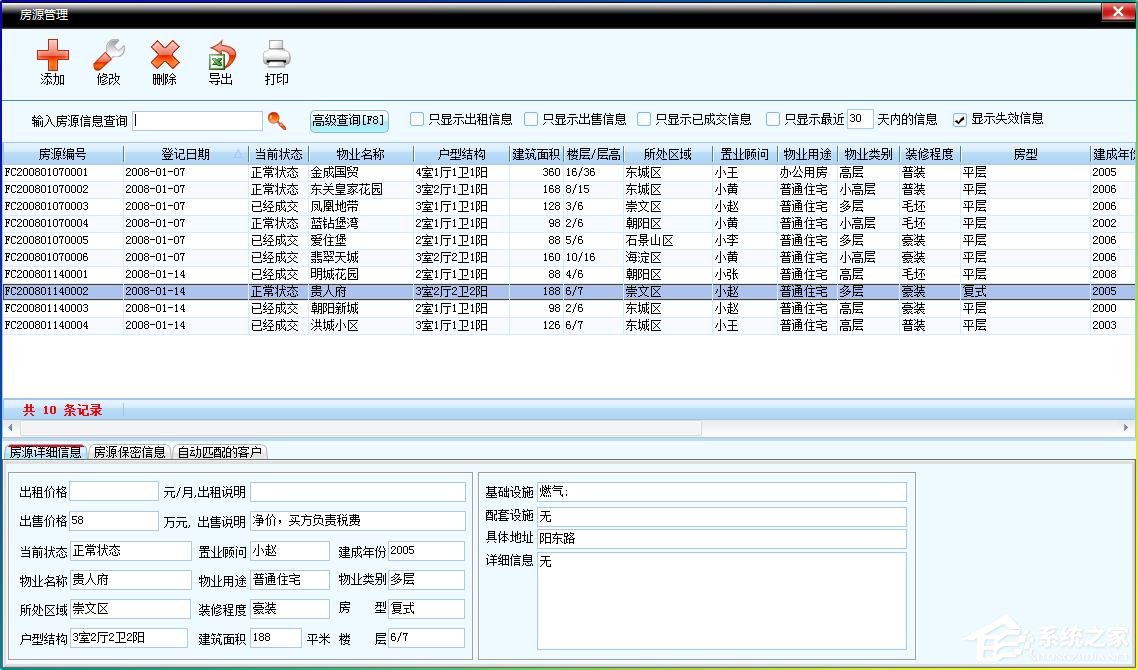The image size is (1138, 670).
Task: Select row FC200801070001
Action: point(568,173)
